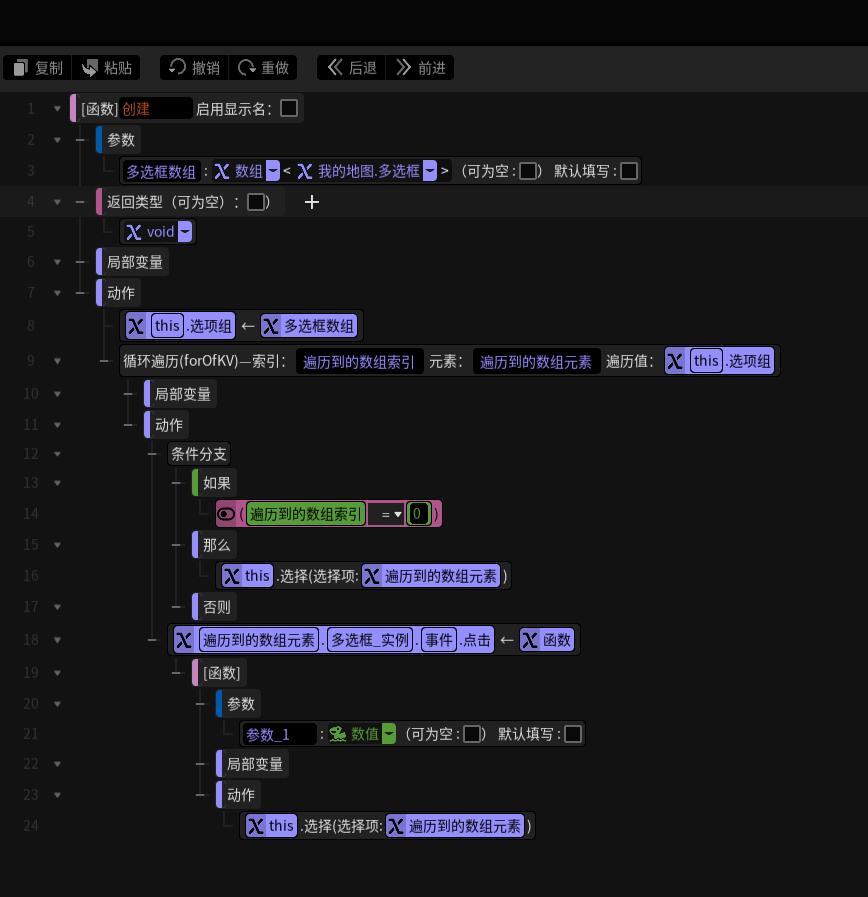Collapse line 15 那么 node

[57, 545]
